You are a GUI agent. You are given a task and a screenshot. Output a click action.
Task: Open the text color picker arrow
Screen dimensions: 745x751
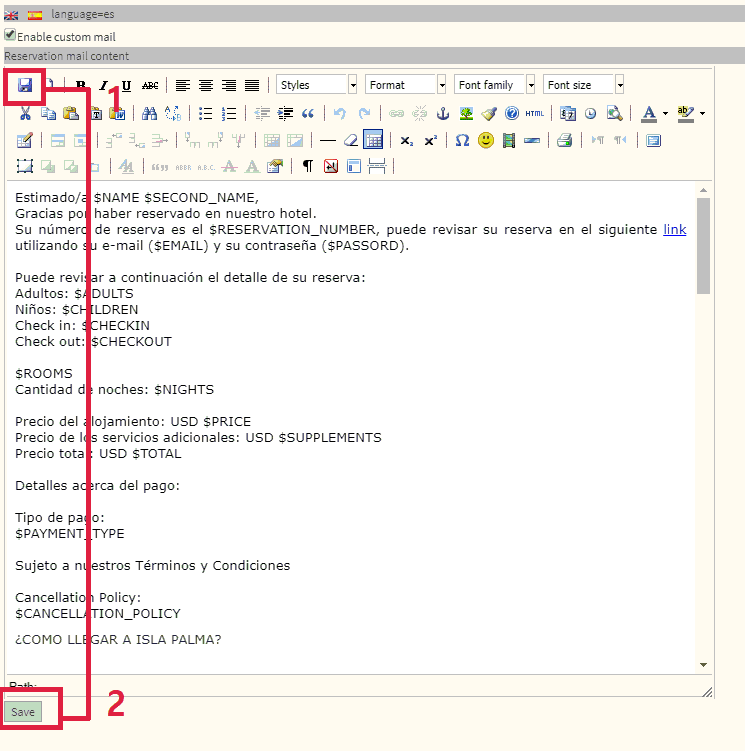(x=665, y=113)
